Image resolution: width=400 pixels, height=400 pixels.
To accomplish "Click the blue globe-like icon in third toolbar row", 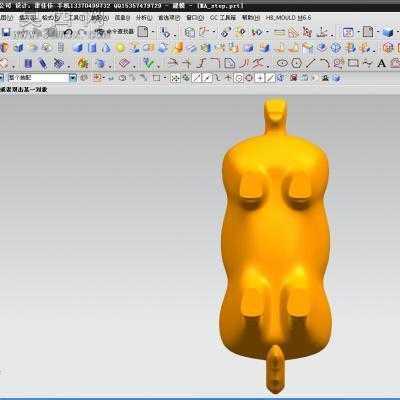I will click(x=100, y=63).
